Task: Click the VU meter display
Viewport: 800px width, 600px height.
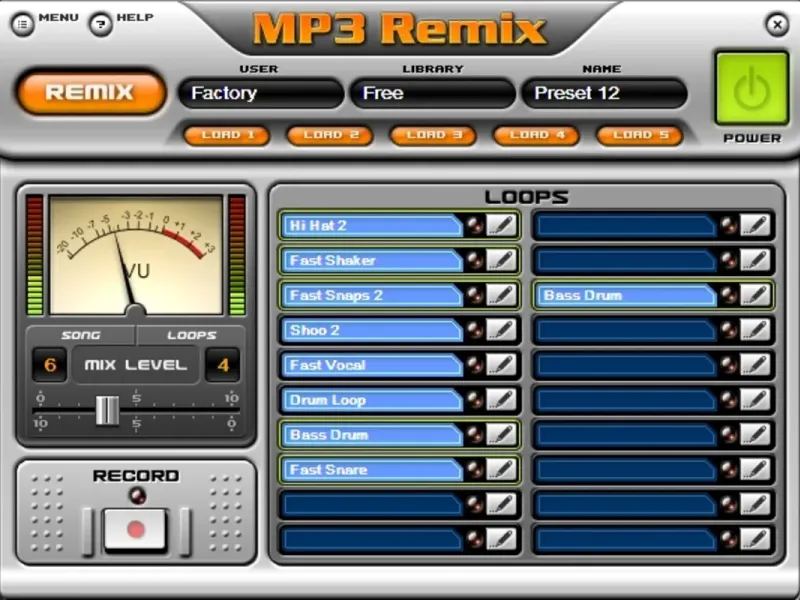Action: [136, 255]
